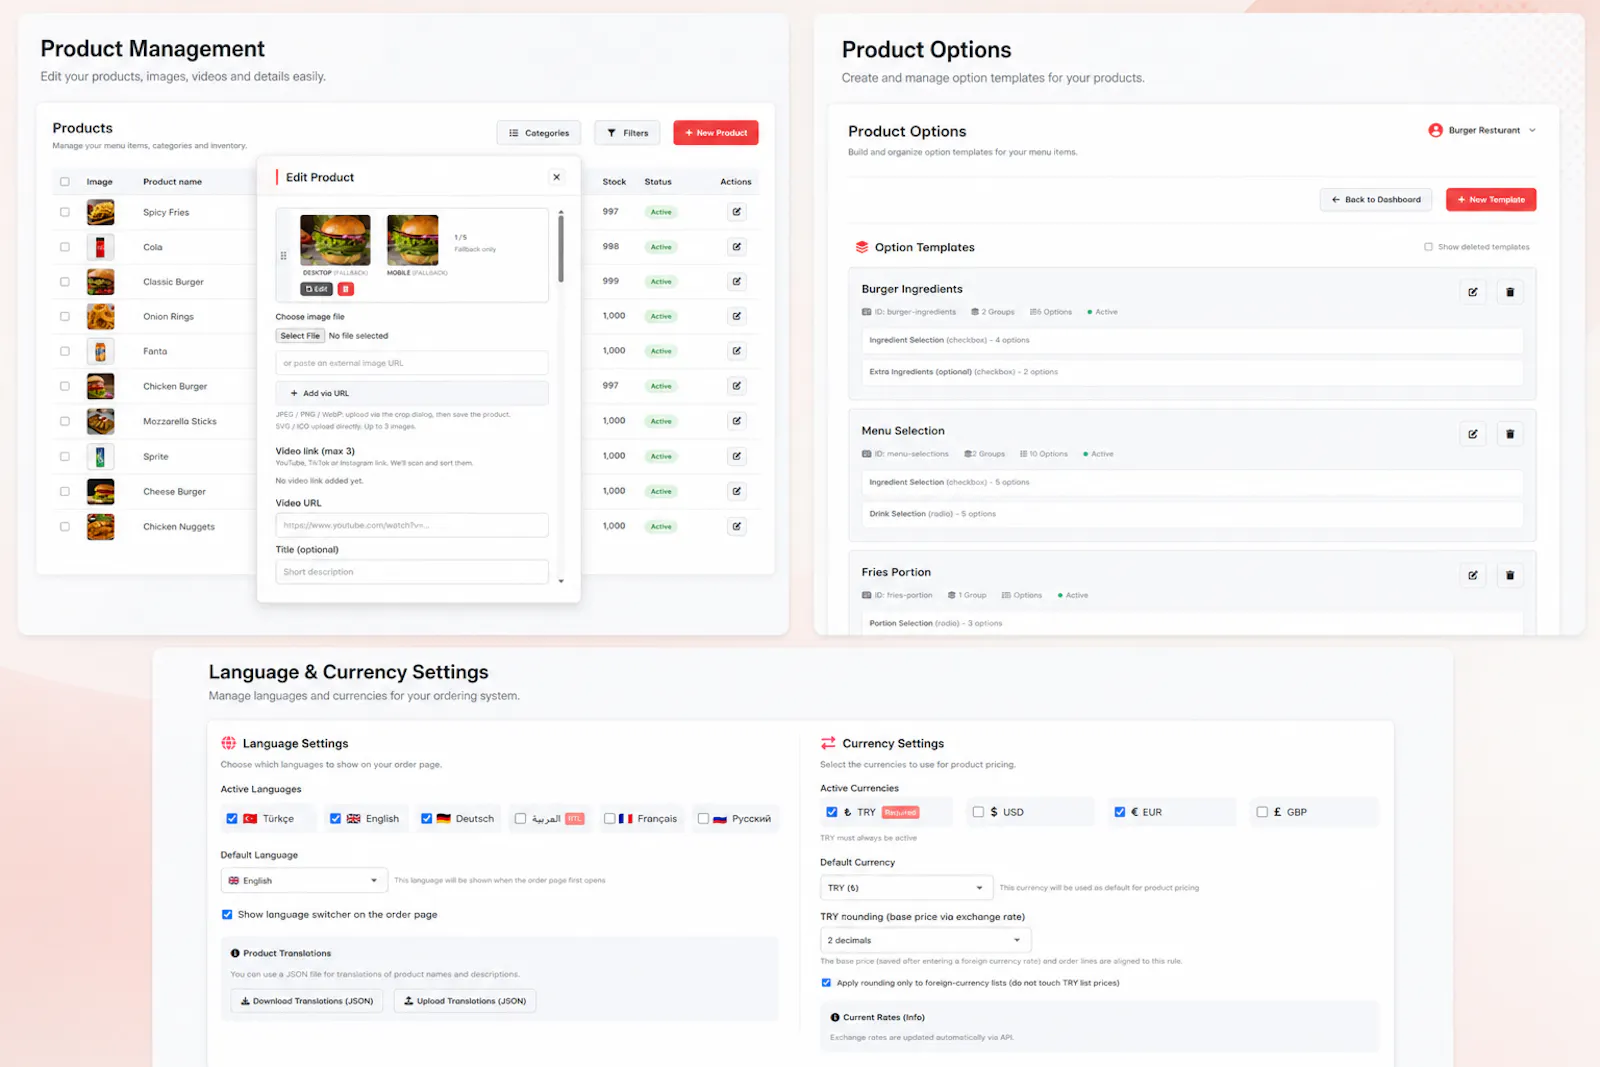The width and height of the screenshot is (1600, 1067).
Task: Enable the GBP currency checkbox
Action: (x=1262, y=812)
